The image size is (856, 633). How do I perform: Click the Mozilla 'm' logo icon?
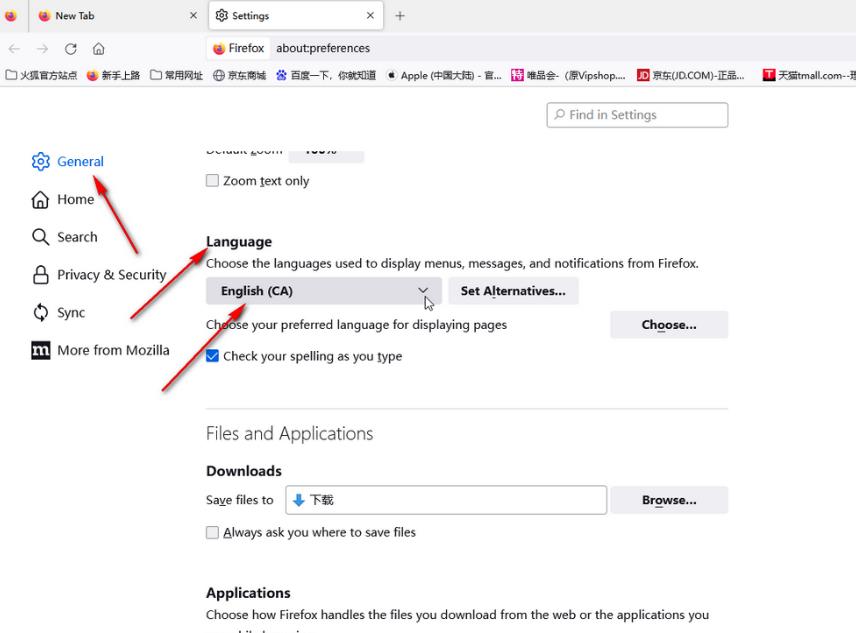tap(40, 350)
